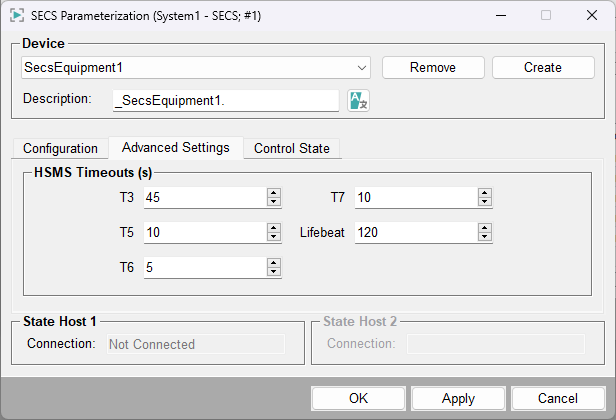This screenshot has width=616, height=420.
Task: Click into the Description text field
Action: coord(225,100)
